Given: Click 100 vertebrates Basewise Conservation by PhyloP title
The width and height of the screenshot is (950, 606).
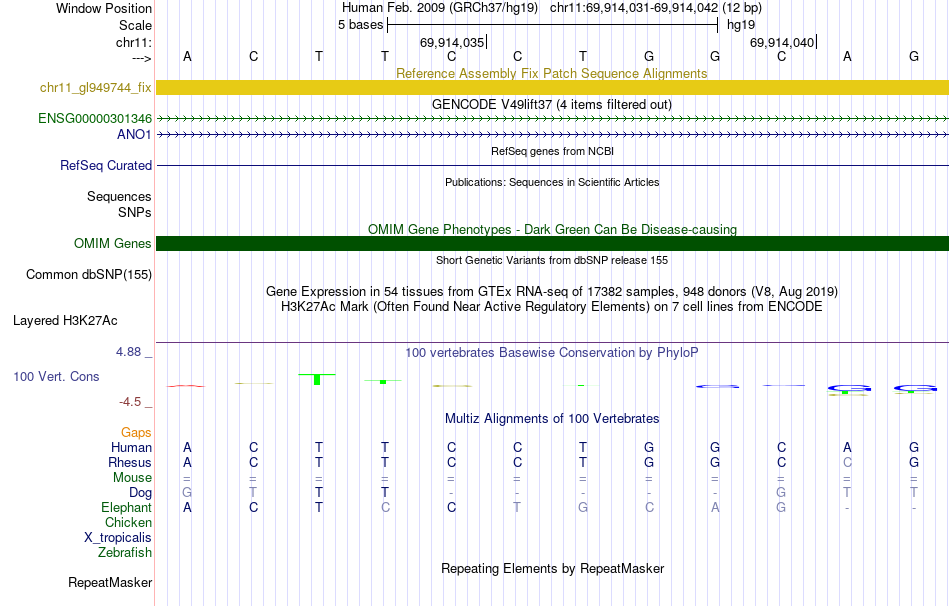Looking at the screenshot, I should [552, 353].
